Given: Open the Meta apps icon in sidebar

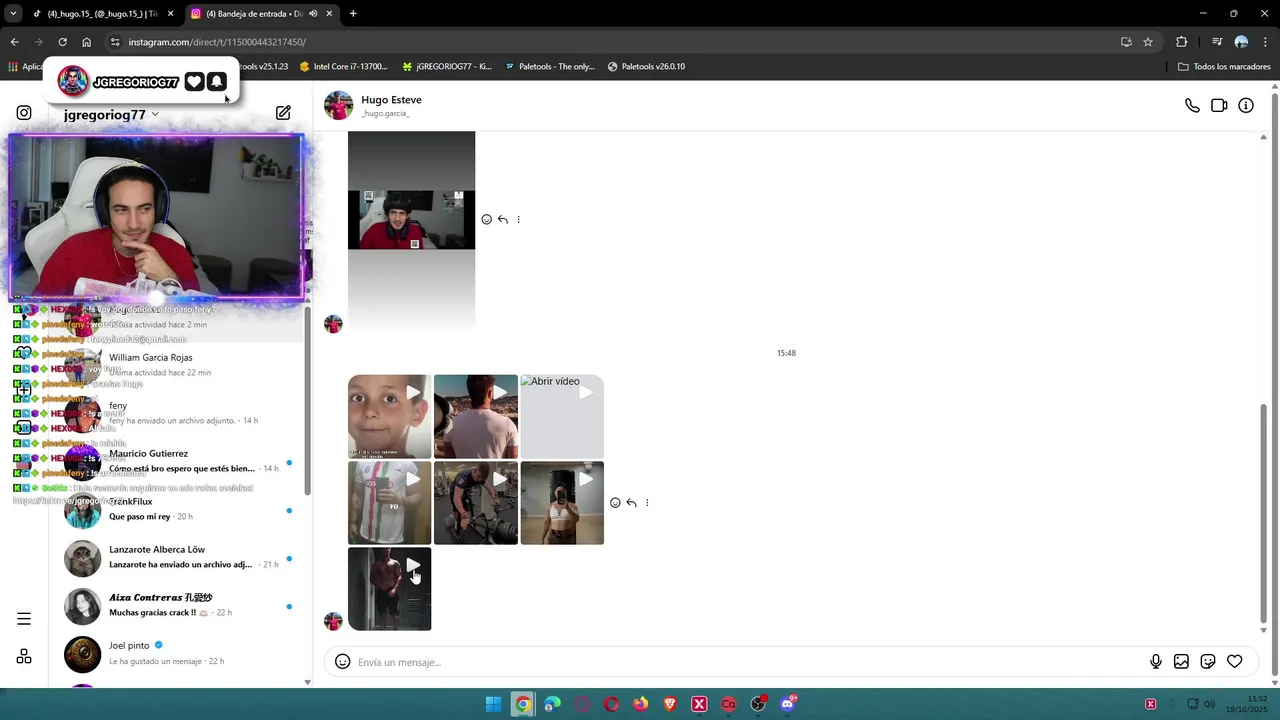Looking at the screenshot, I should [x=24, y=657].
